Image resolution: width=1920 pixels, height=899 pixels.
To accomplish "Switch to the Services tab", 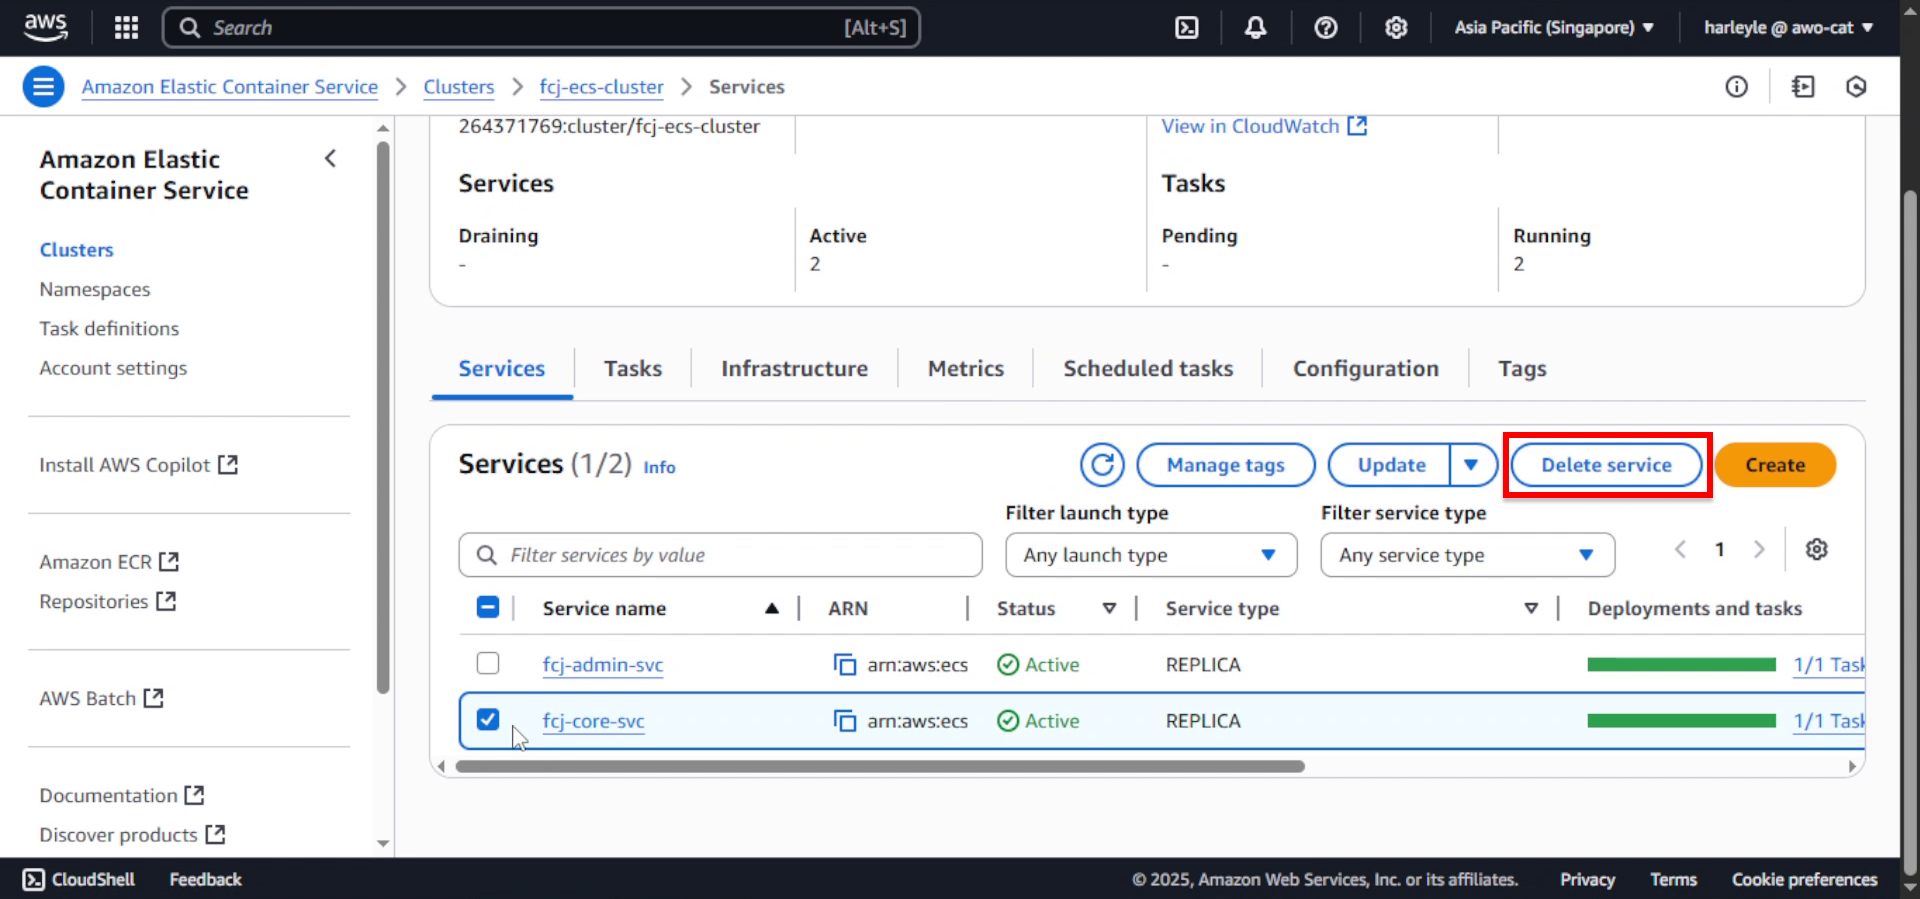I will tap(502, 368).
